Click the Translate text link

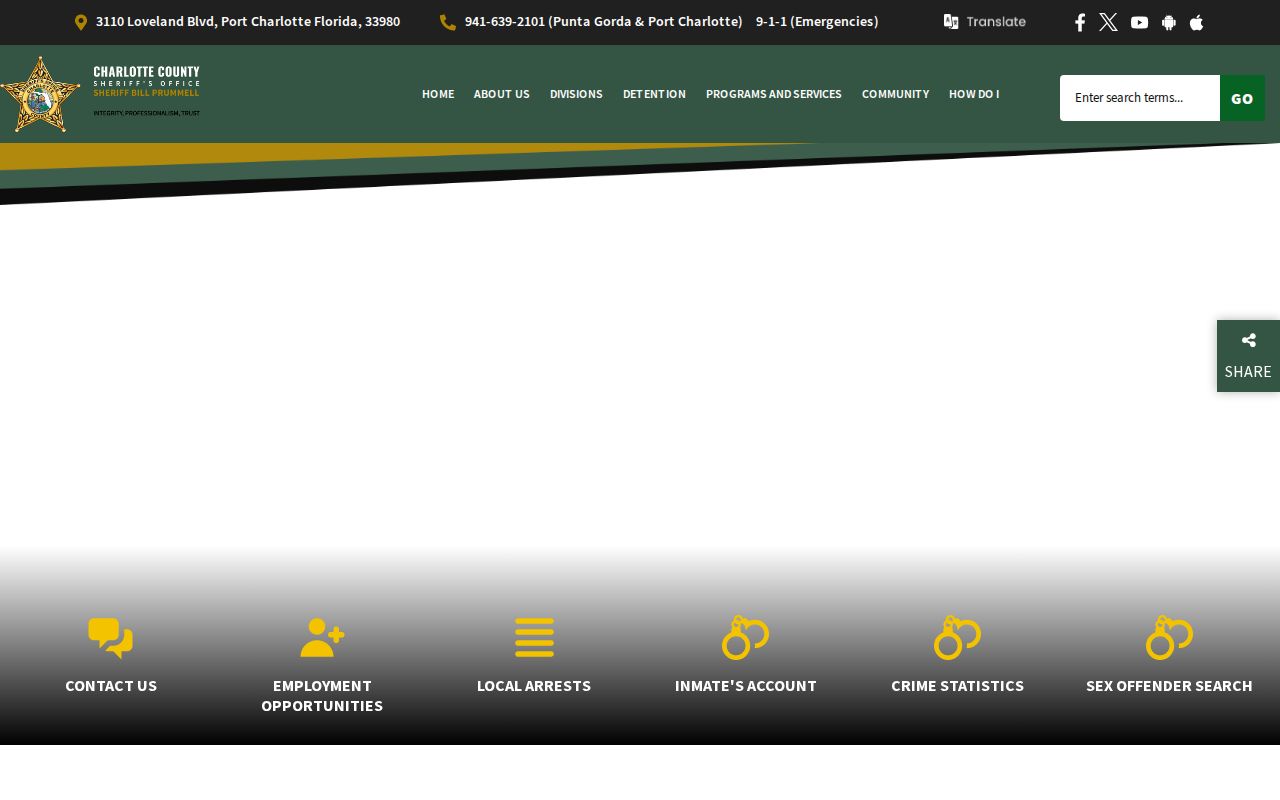click(996, 22)
